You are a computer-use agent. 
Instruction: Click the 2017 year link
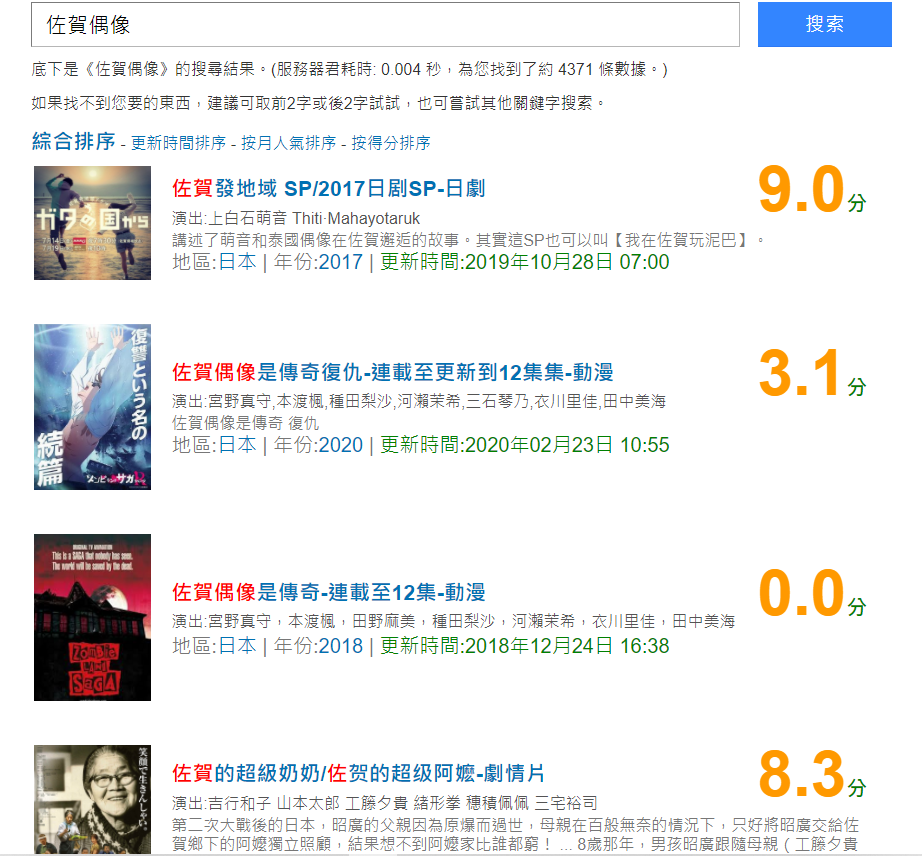pos(341,262)
